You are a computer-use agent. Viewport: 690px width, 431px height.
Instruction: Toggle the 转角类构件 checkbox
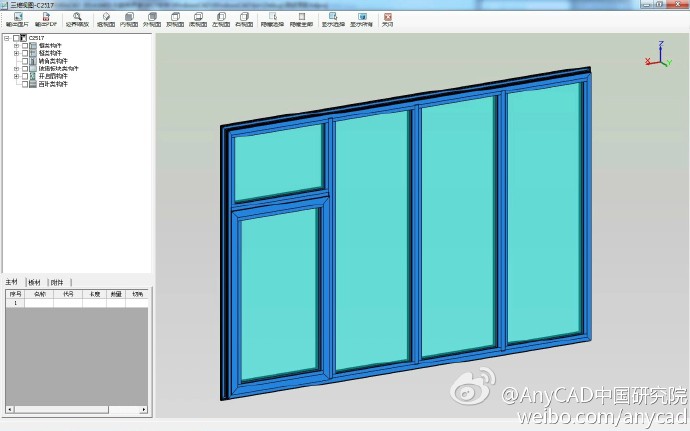25,61
